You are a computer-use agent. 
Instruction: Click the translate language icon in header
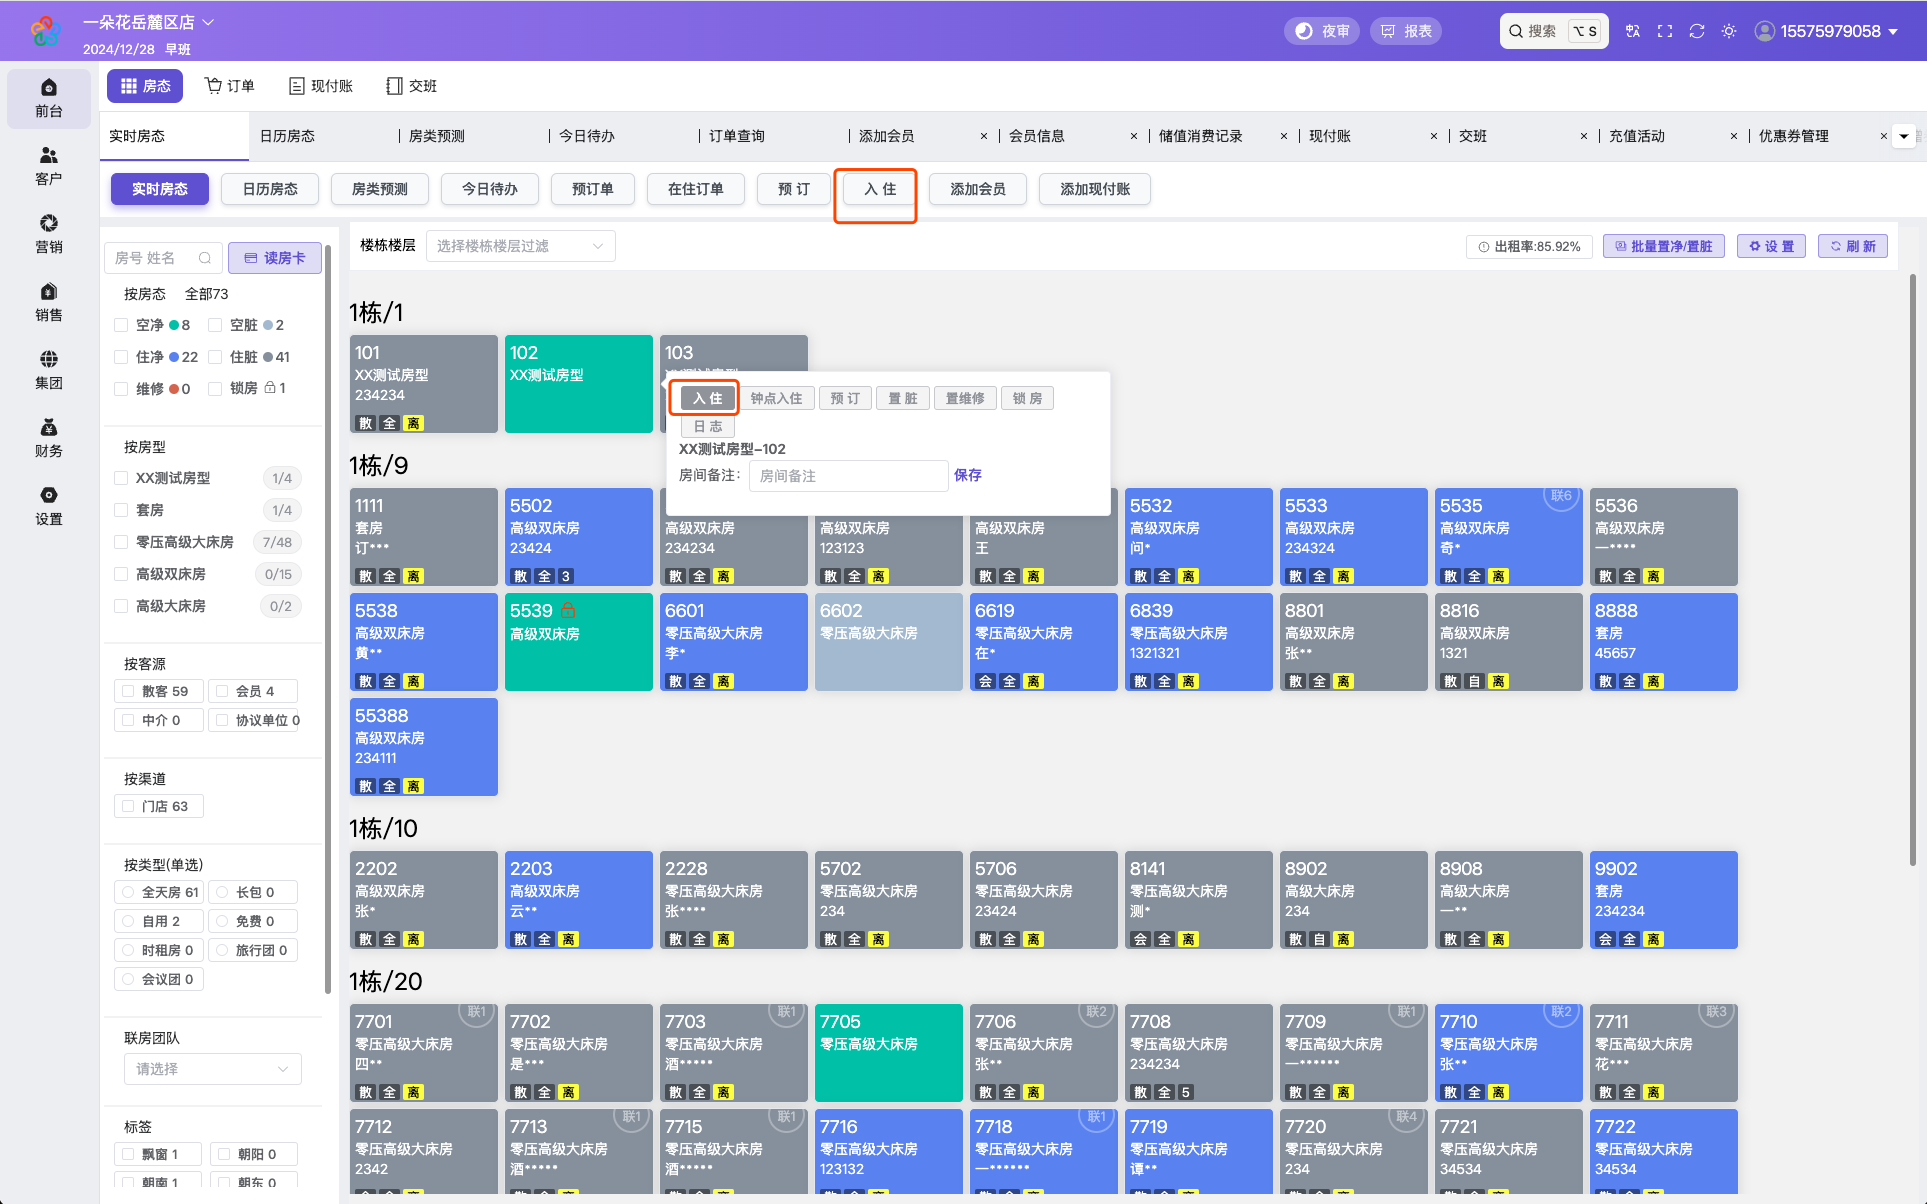(x=1633, y=31)
